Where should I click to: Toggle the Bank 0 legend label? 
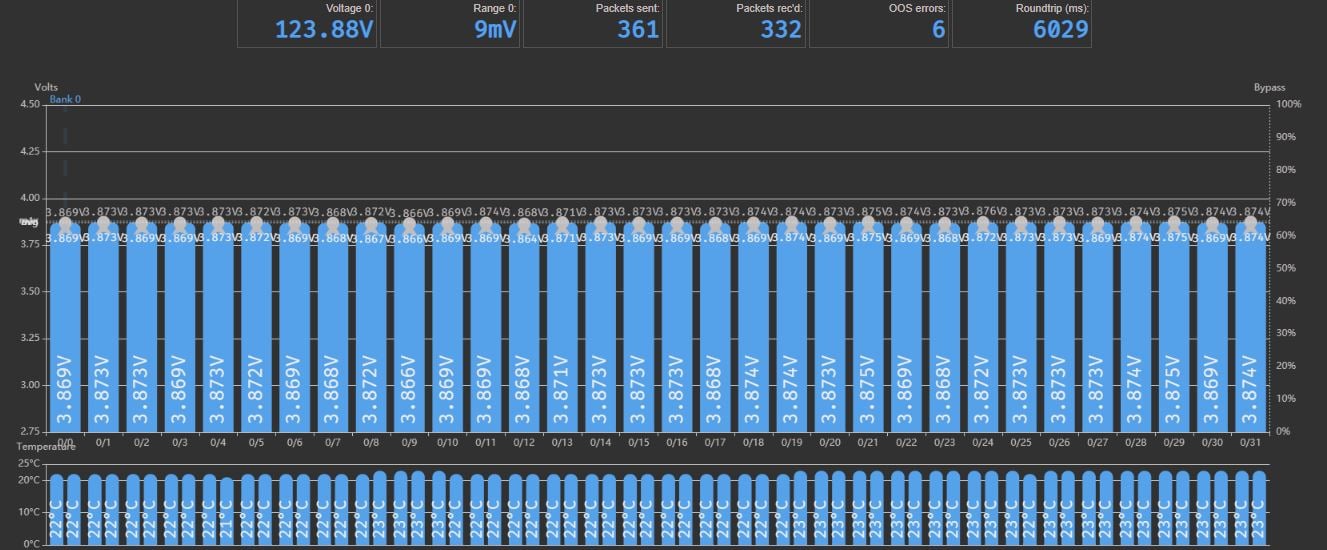(65, 100)
